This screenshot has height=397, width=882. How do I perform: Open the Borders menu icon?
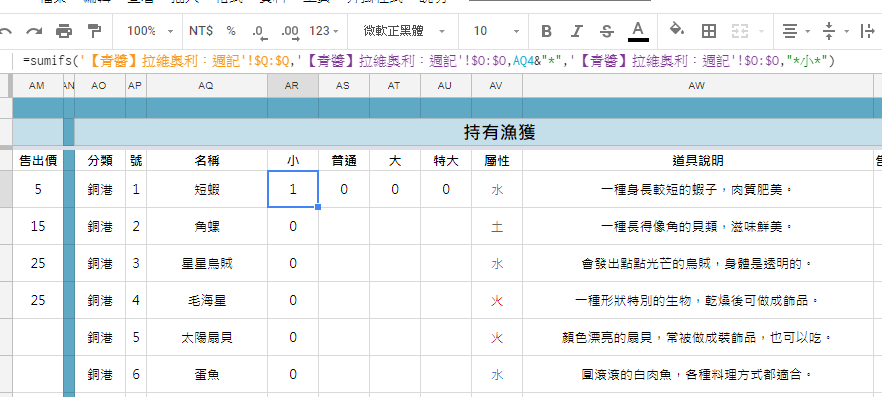[x=709, y=31]
